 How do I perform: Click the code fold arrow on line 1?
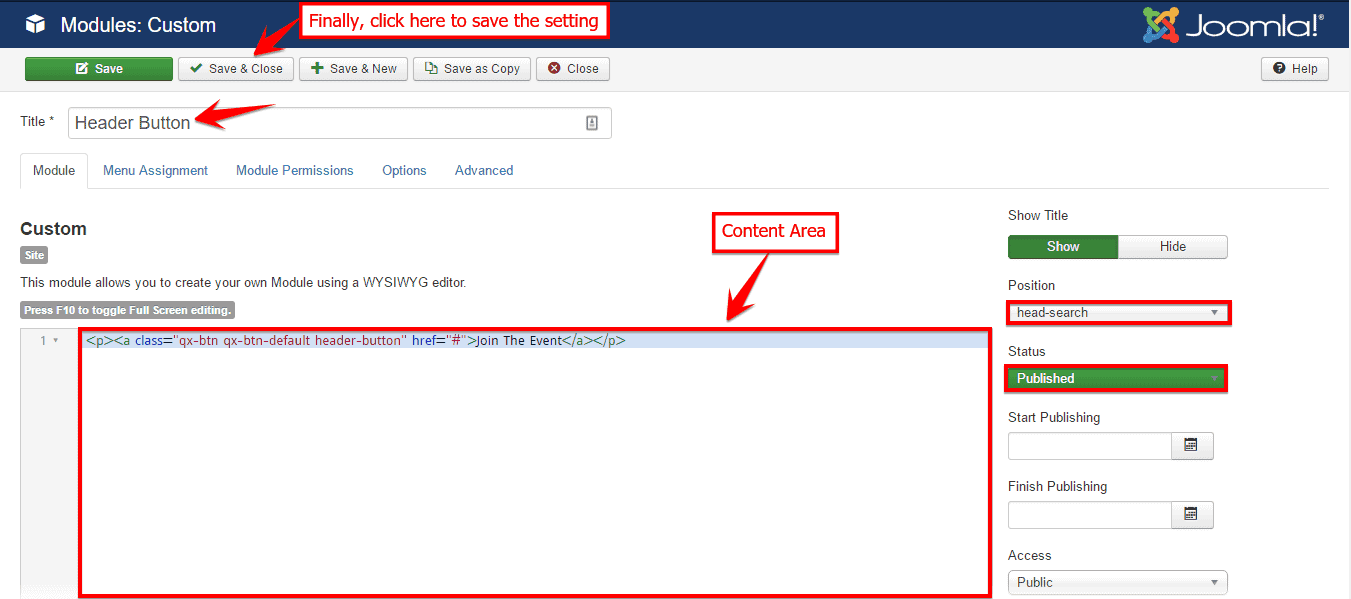coord(56,341)
